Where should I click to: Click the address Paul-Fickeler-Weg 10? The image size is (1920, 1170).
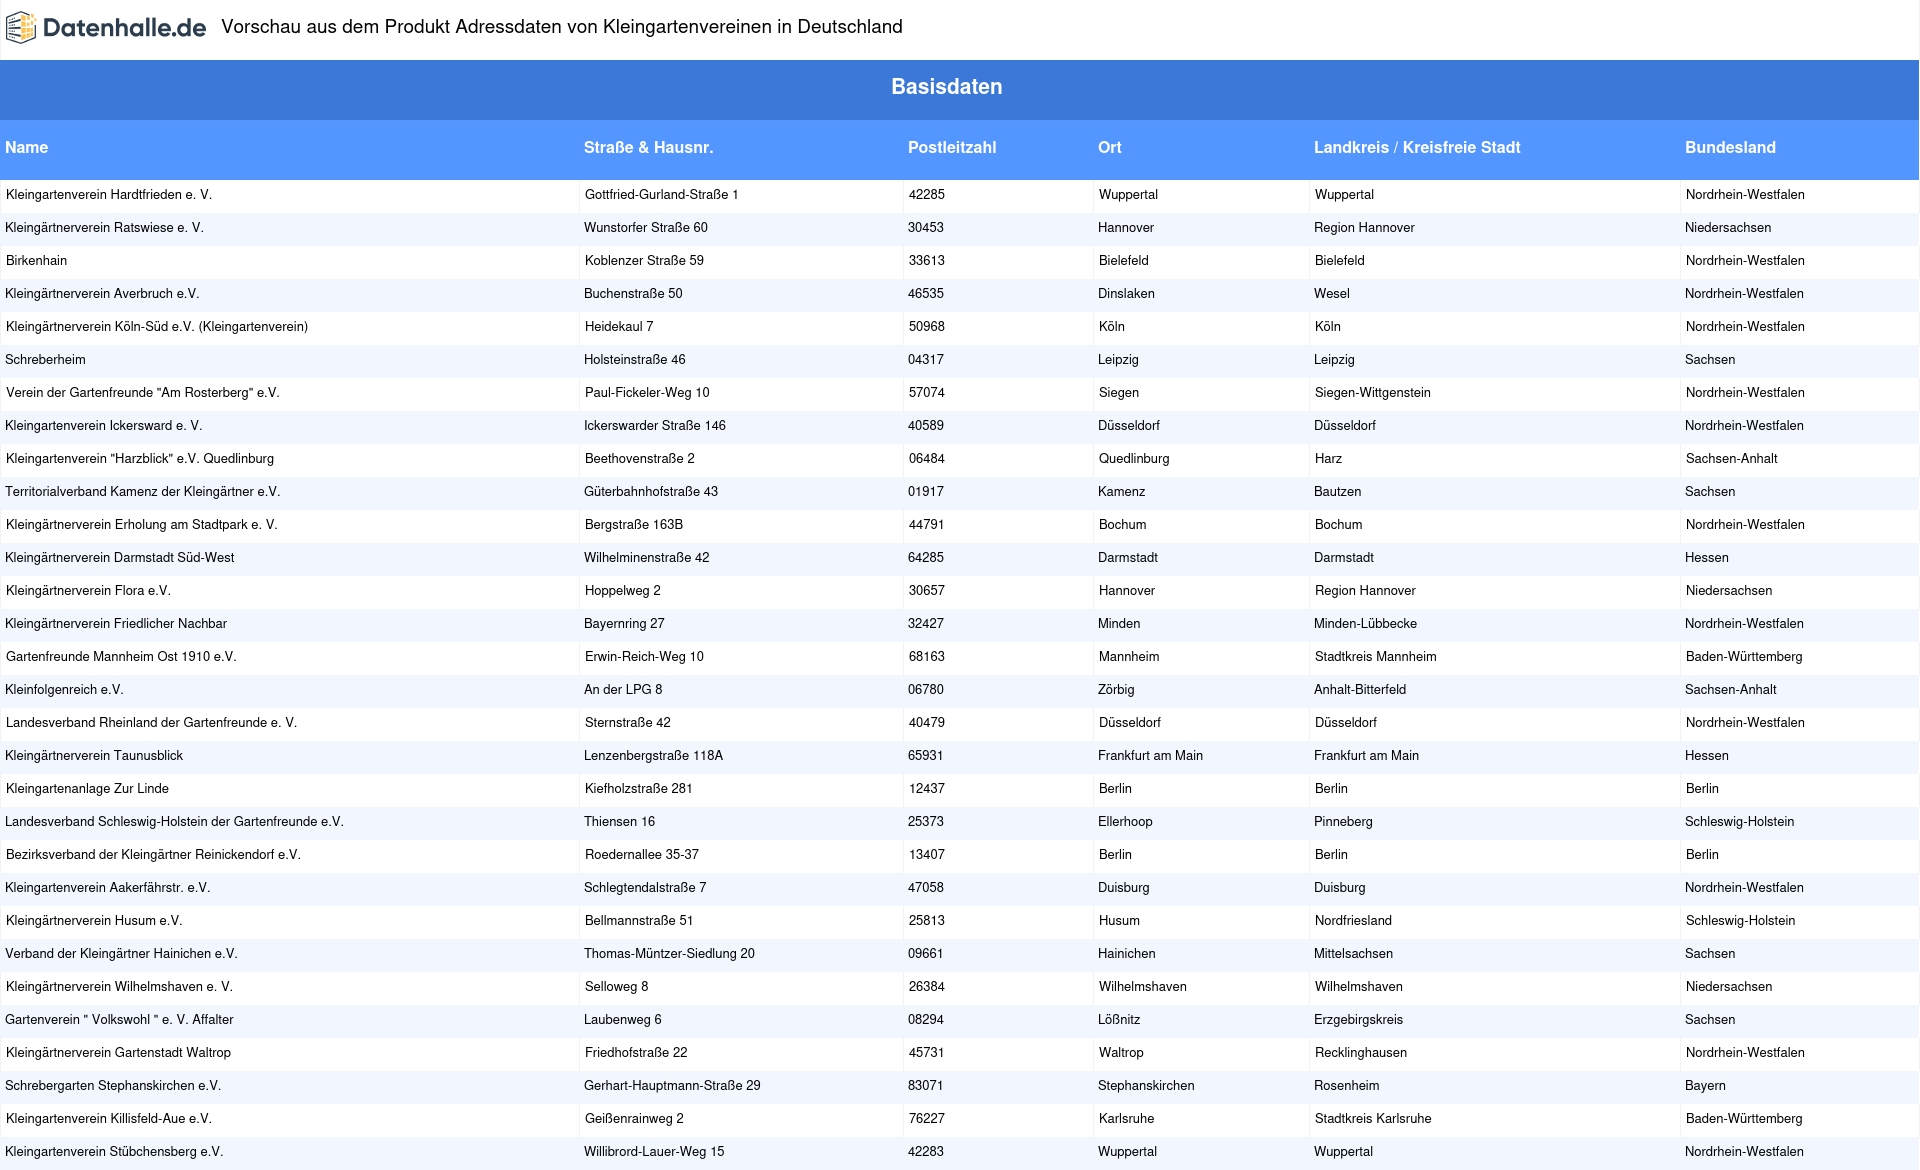click(x=647, y=393)
